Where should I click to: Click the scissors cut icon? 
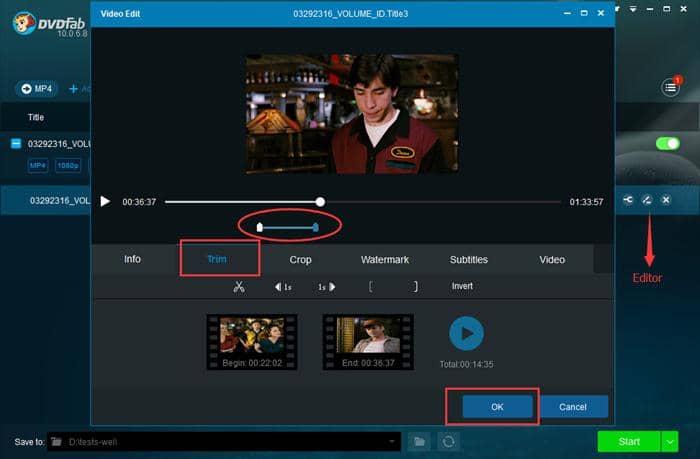239,287
